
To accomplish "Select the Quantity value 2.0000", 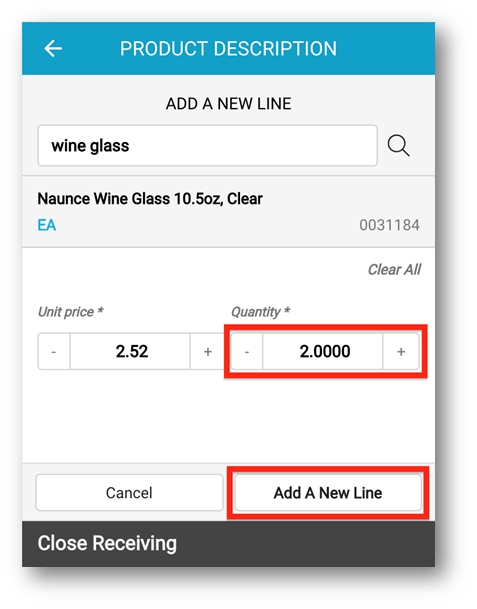I will point(323,351).
